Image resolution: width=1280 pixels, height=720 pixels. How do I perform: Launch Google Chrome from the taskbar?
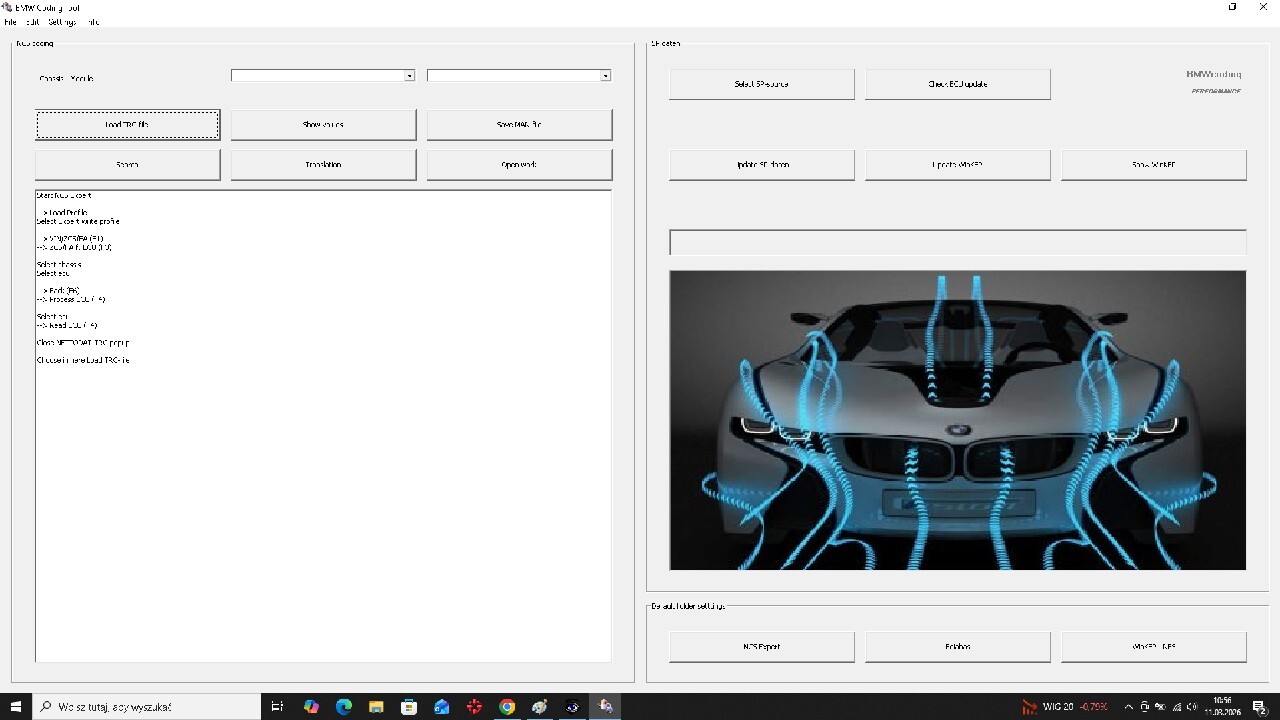pyautogui.click(x=507, y=707)
